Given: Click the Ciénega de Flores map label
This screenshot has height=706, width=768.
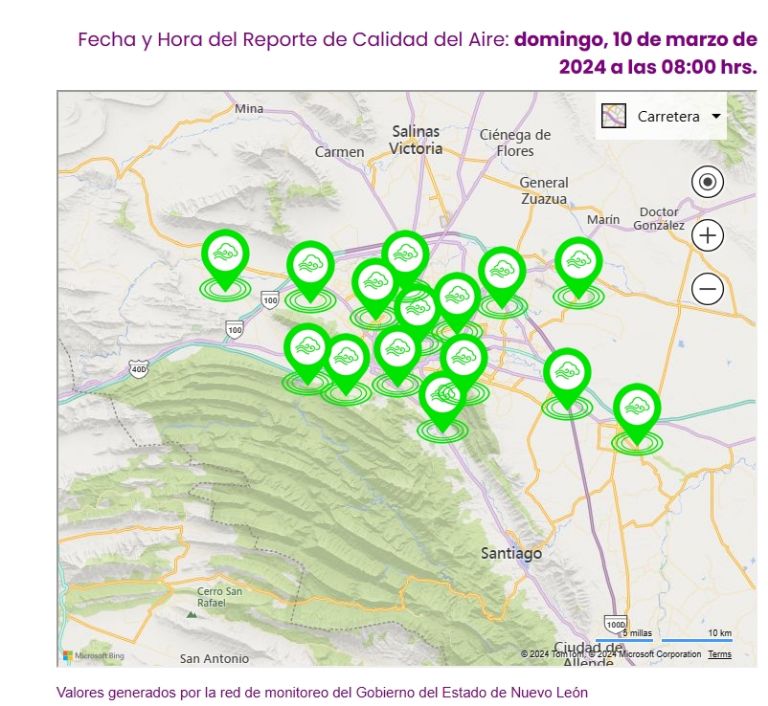Looking at the screenshot, I should click(515, 143).
